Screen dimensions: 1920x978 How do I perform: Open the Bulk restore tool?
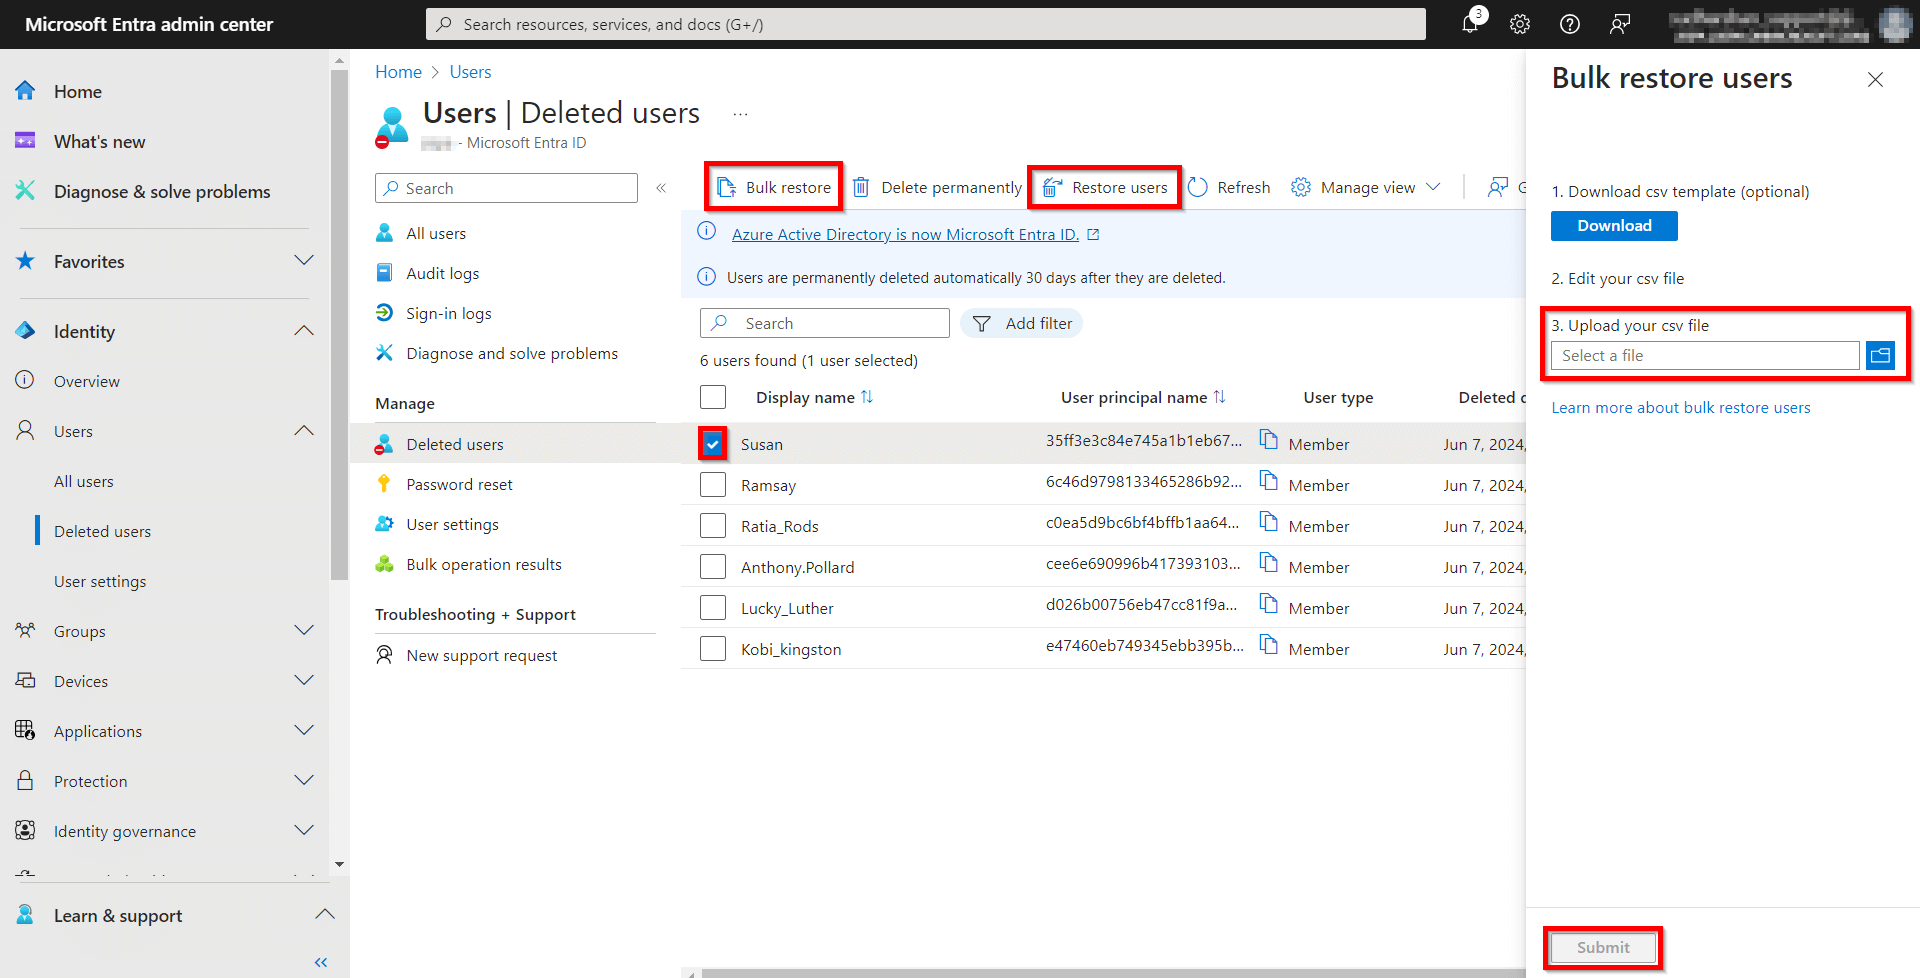(x=785, y=186)
